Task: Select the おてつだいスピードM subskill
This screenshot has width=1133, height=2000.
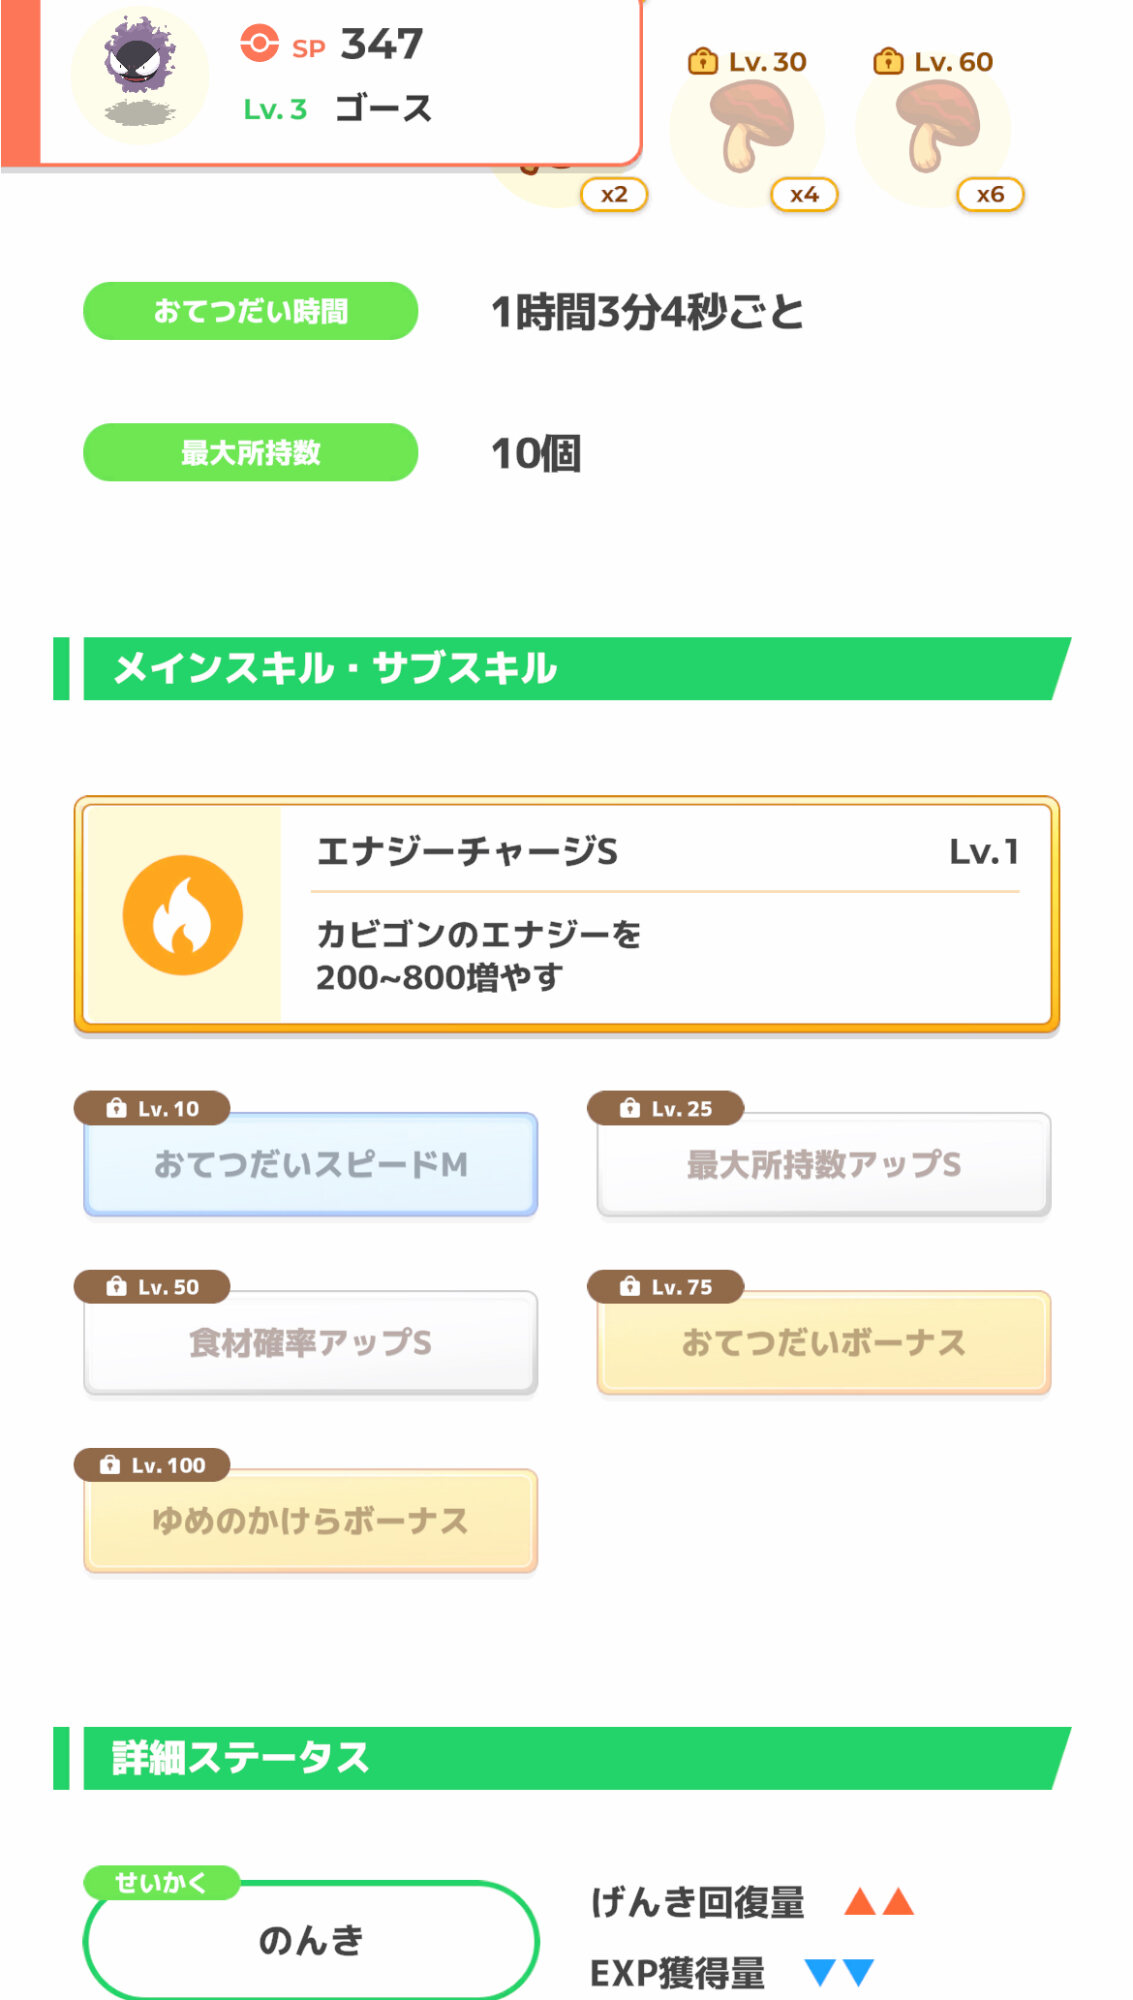Action: click(x=311, y=1165)
